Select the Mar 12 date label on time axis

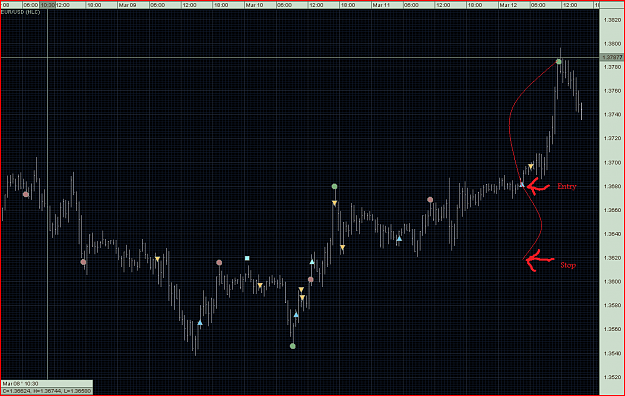508,5
